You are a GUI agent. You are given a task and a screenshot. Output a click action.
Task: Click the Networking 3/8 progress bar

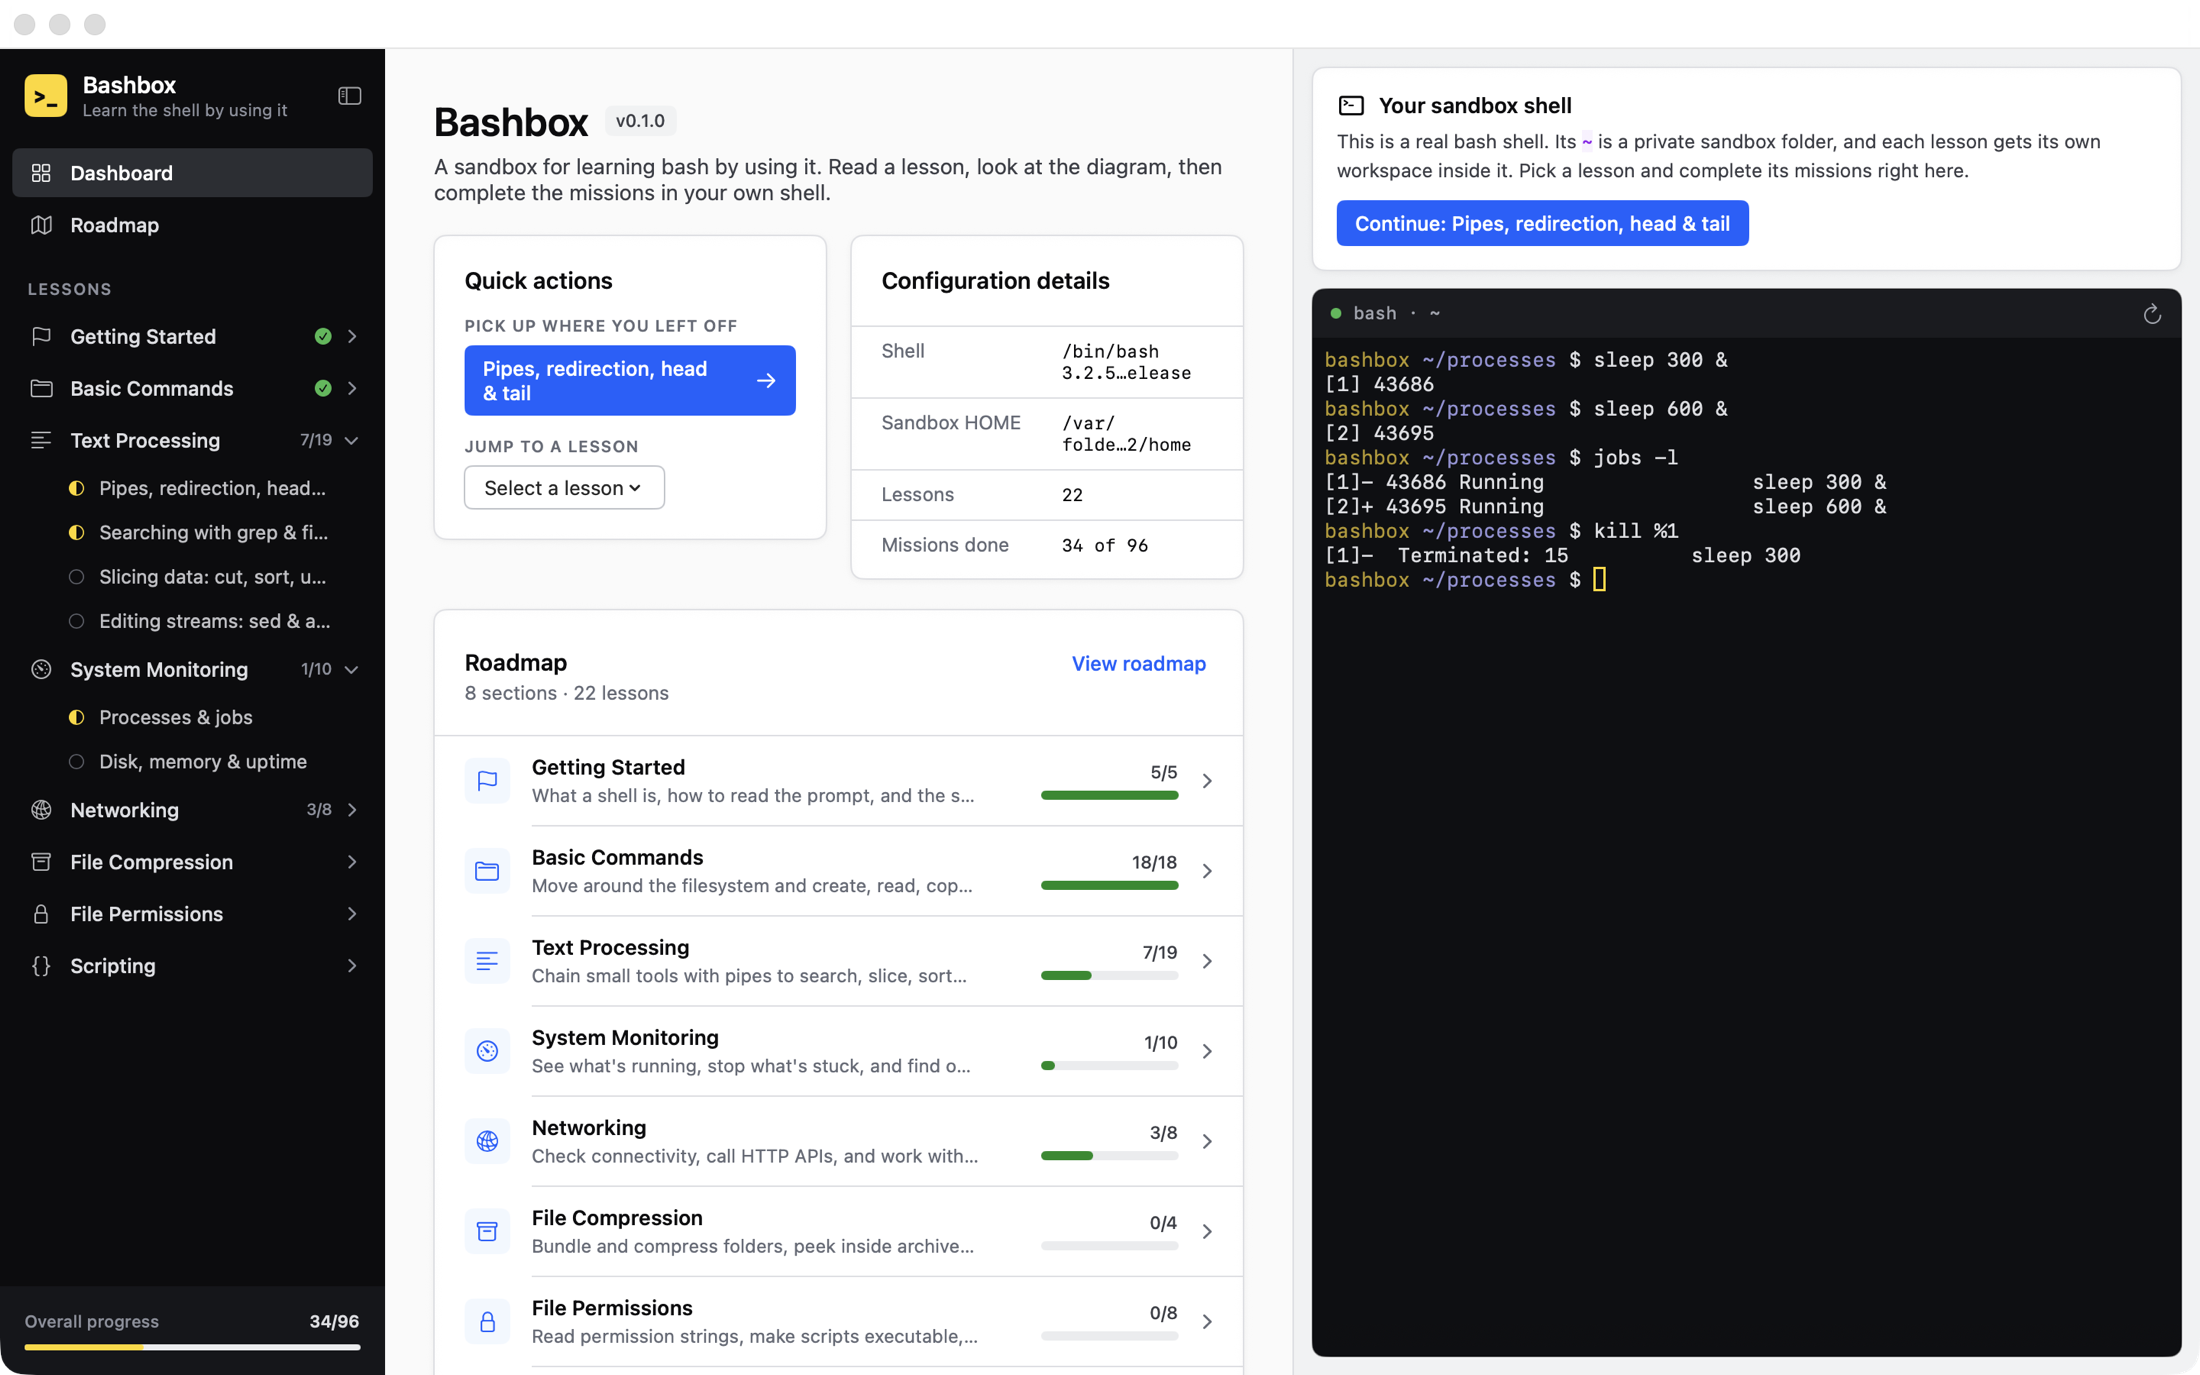[1109, 1155]
